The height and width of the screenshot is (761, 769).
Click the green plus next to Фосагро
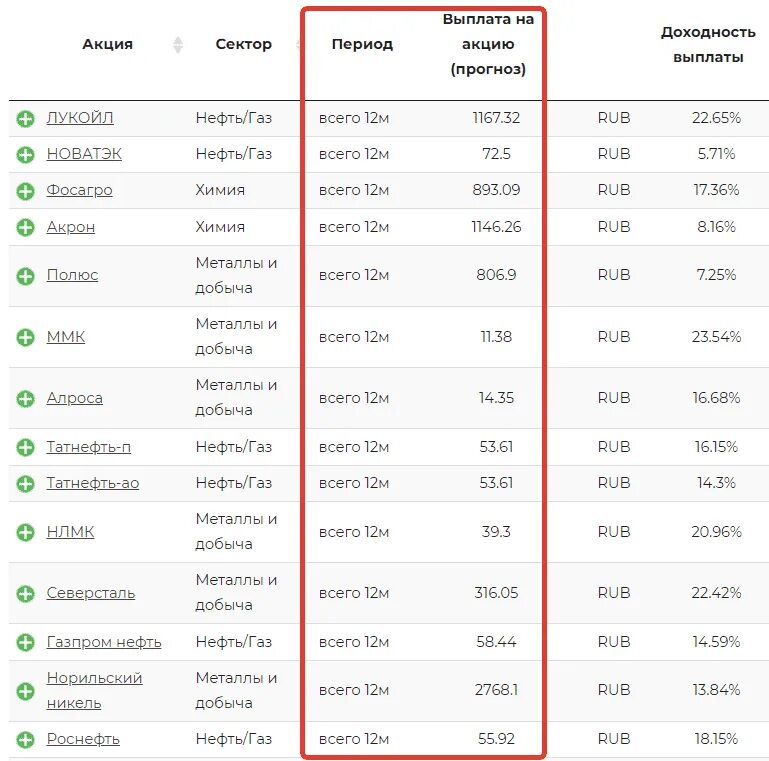coord(25,191)
